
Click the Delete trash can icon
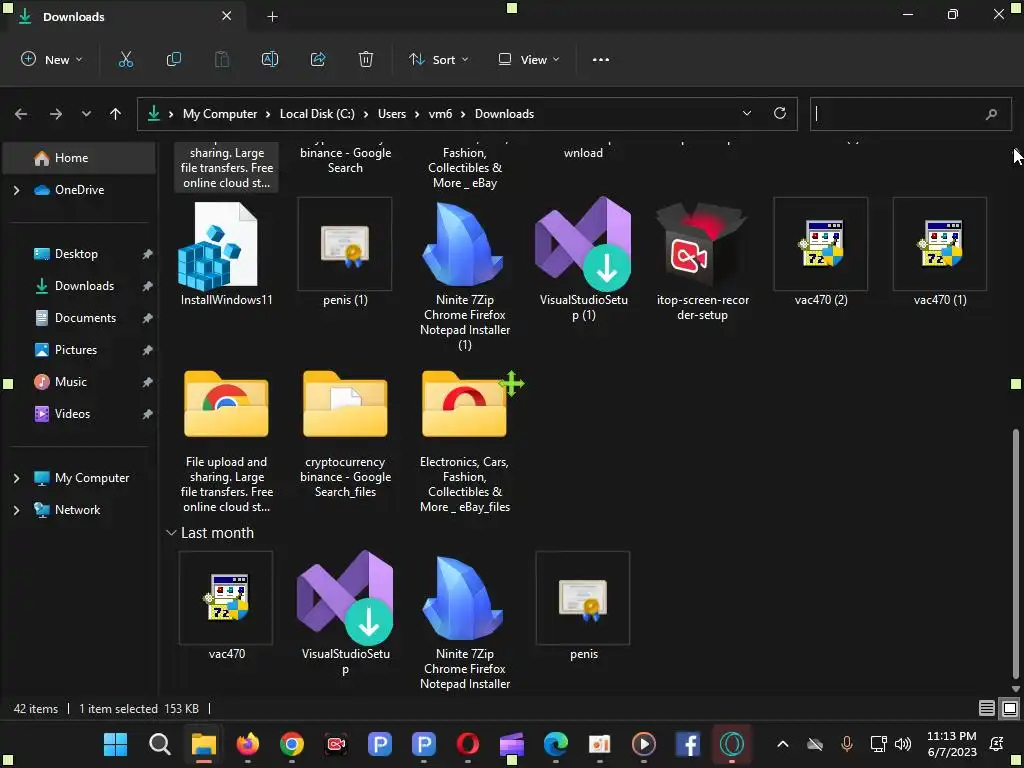coord(366,59)
